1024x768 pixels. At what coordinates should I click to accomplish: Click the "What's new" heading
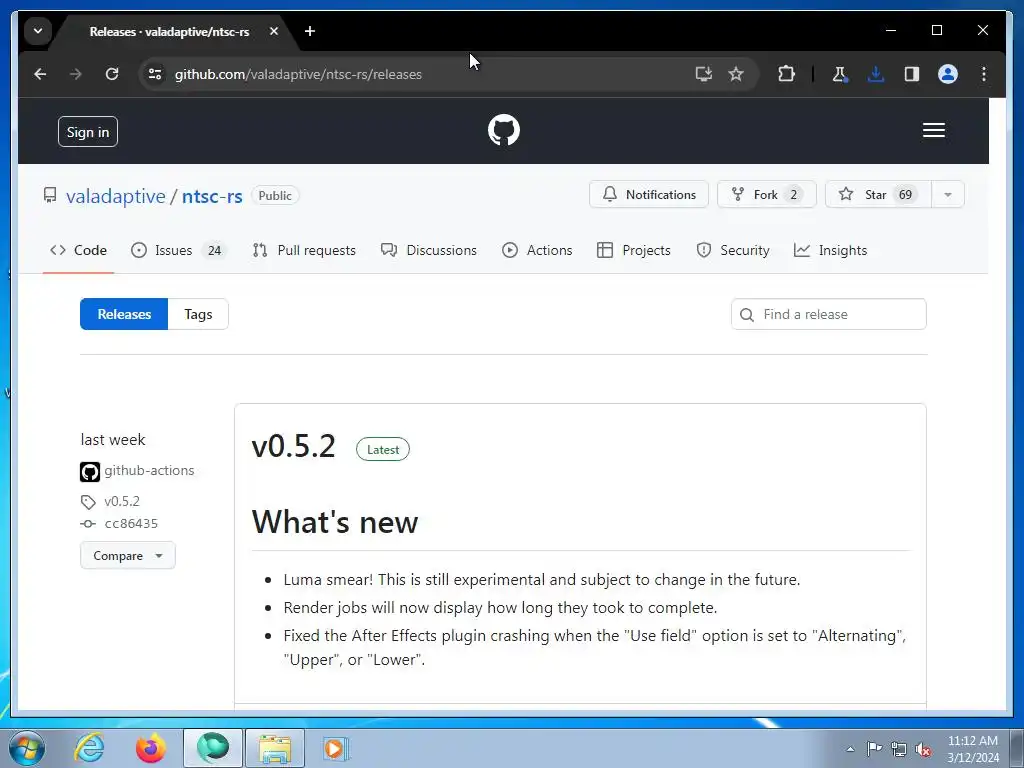[x=335, y=522]
